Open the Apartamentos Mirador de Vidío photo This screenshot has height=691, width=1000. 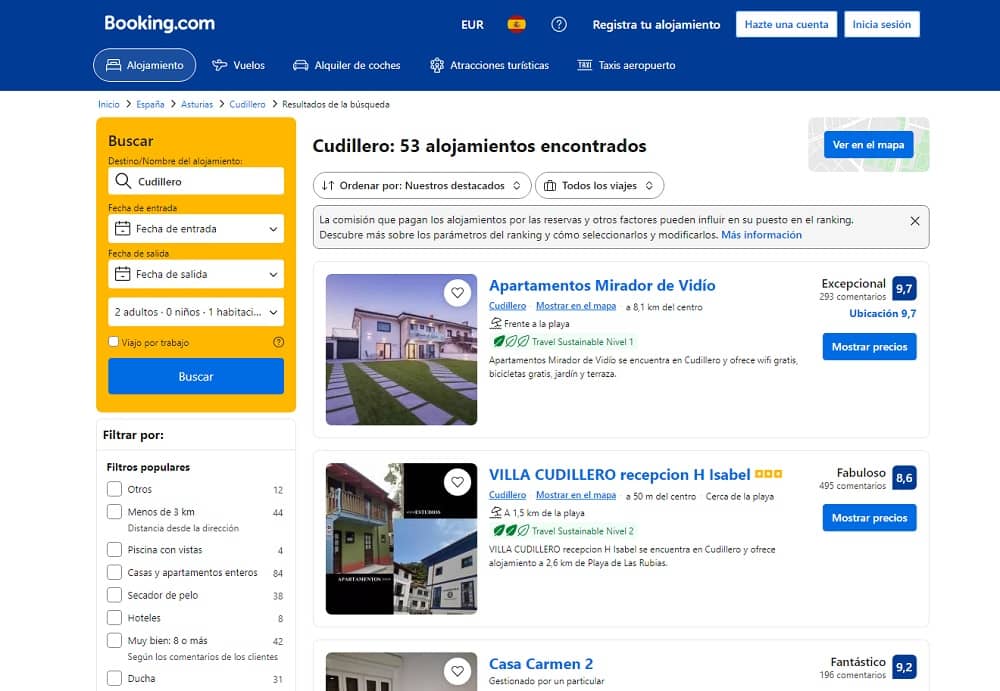point(401,350)
